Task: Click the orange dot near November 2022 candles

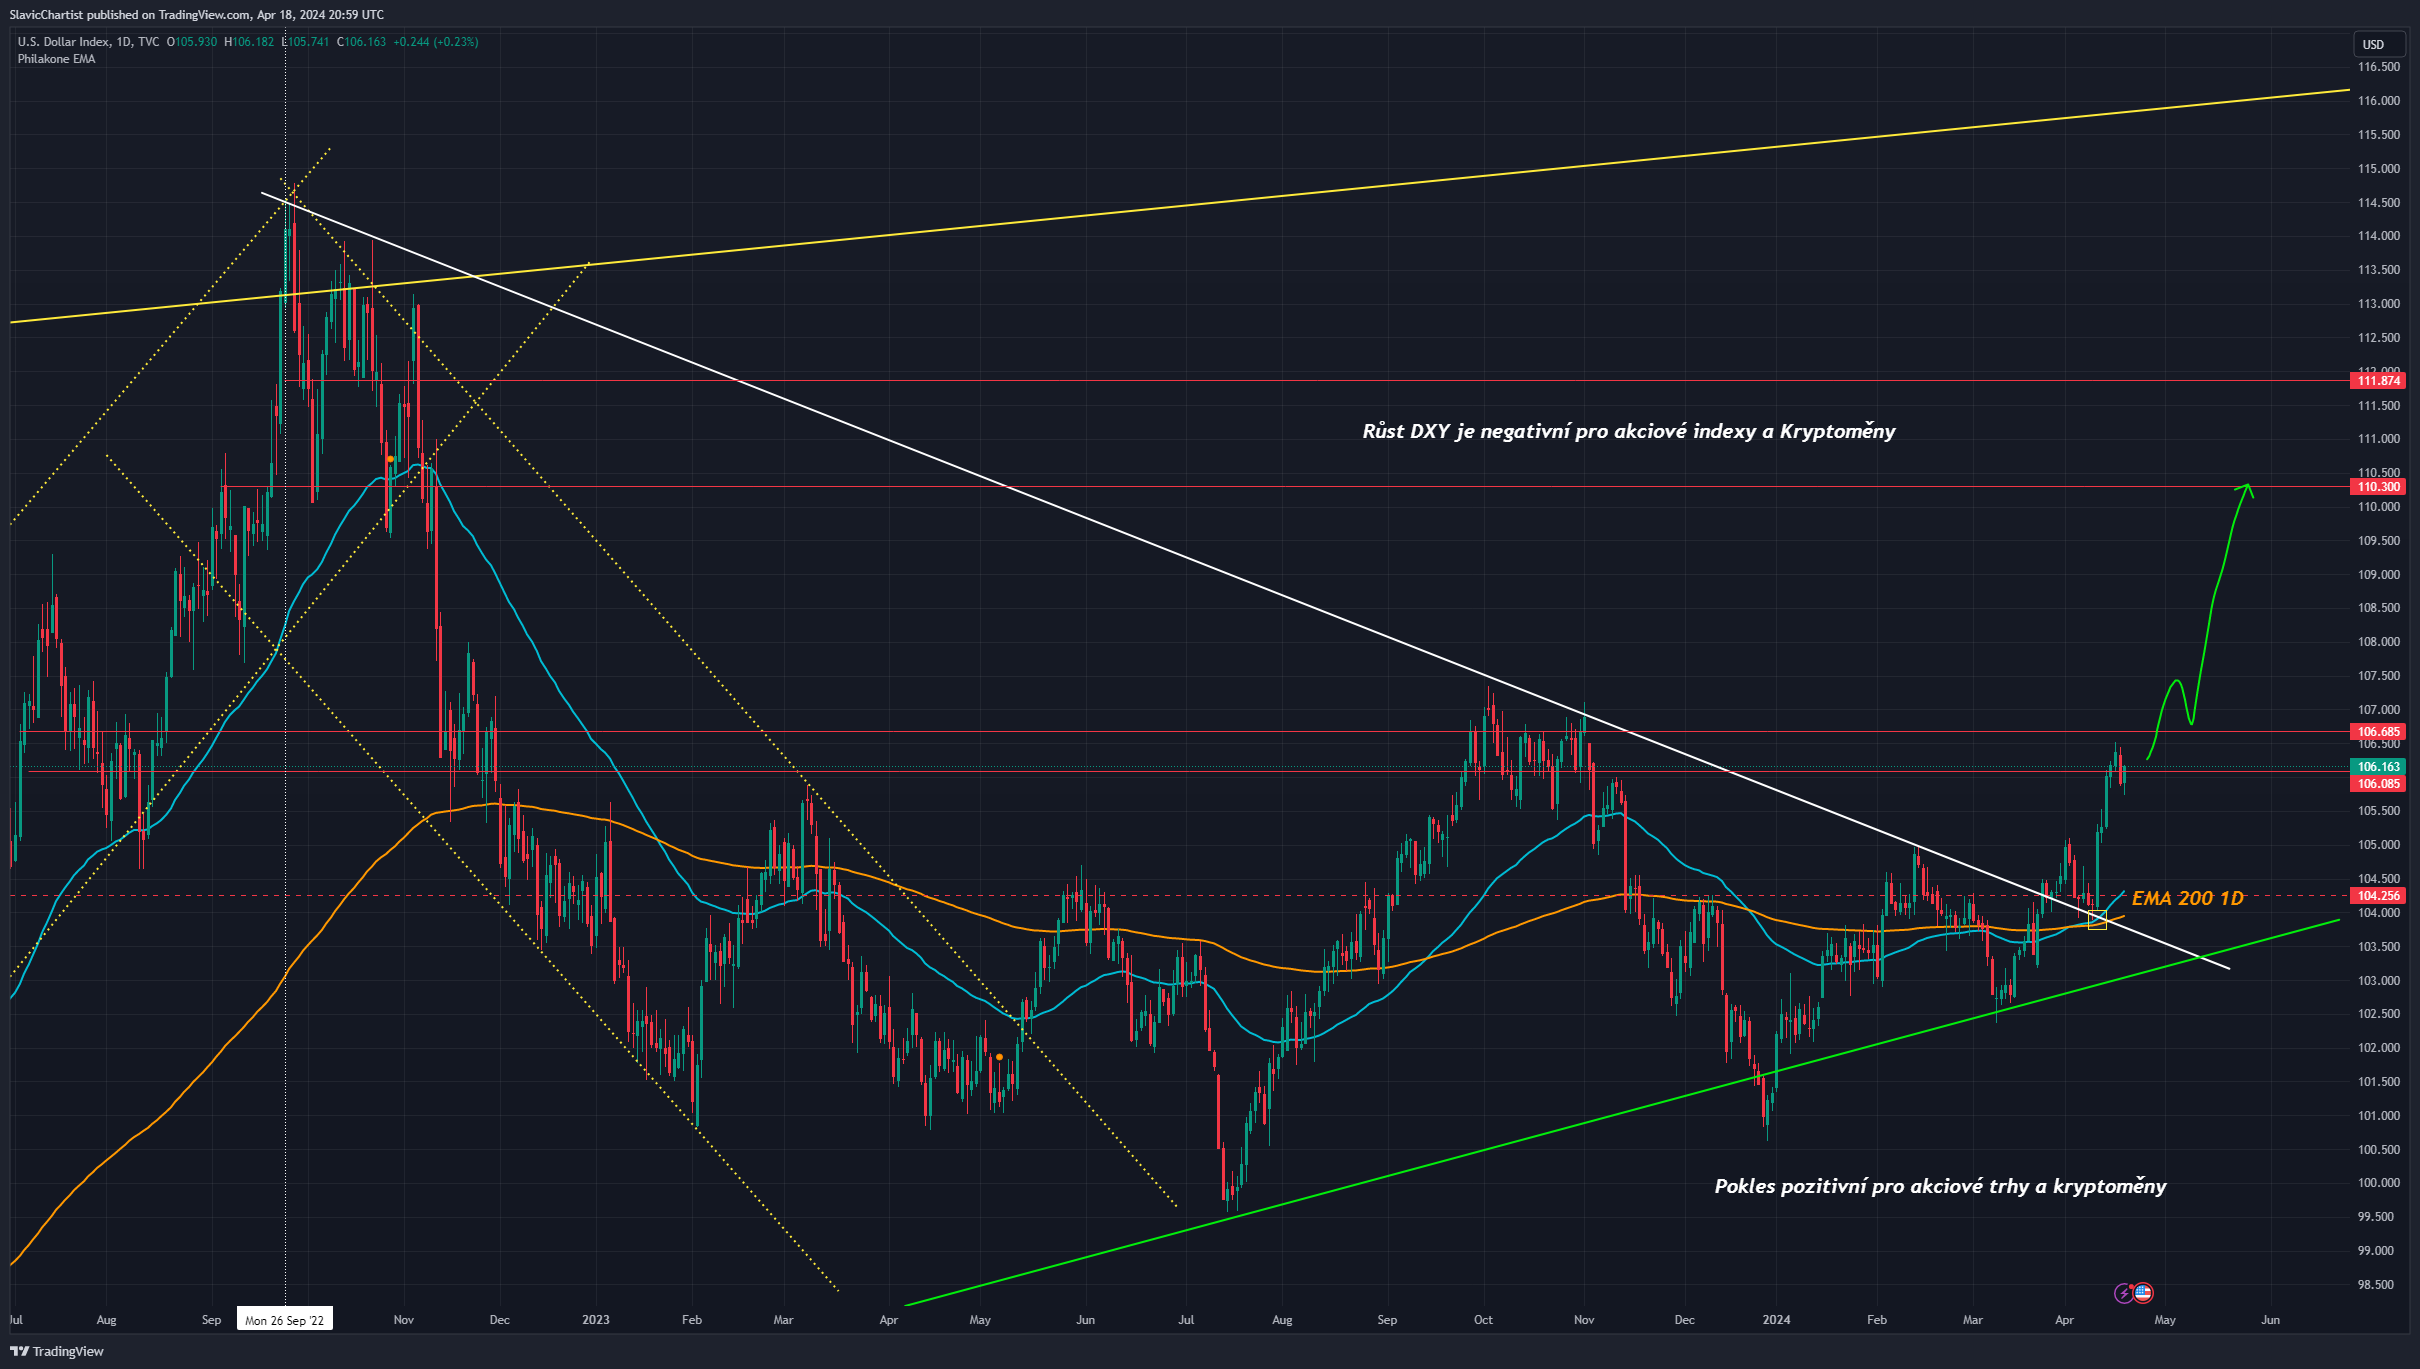Action: coord(390,459)
